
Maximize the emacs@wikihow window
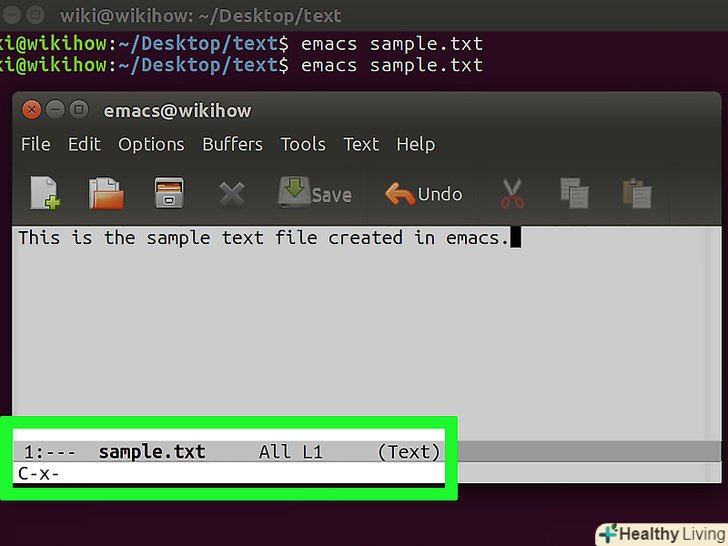click(x=79, y=110)
